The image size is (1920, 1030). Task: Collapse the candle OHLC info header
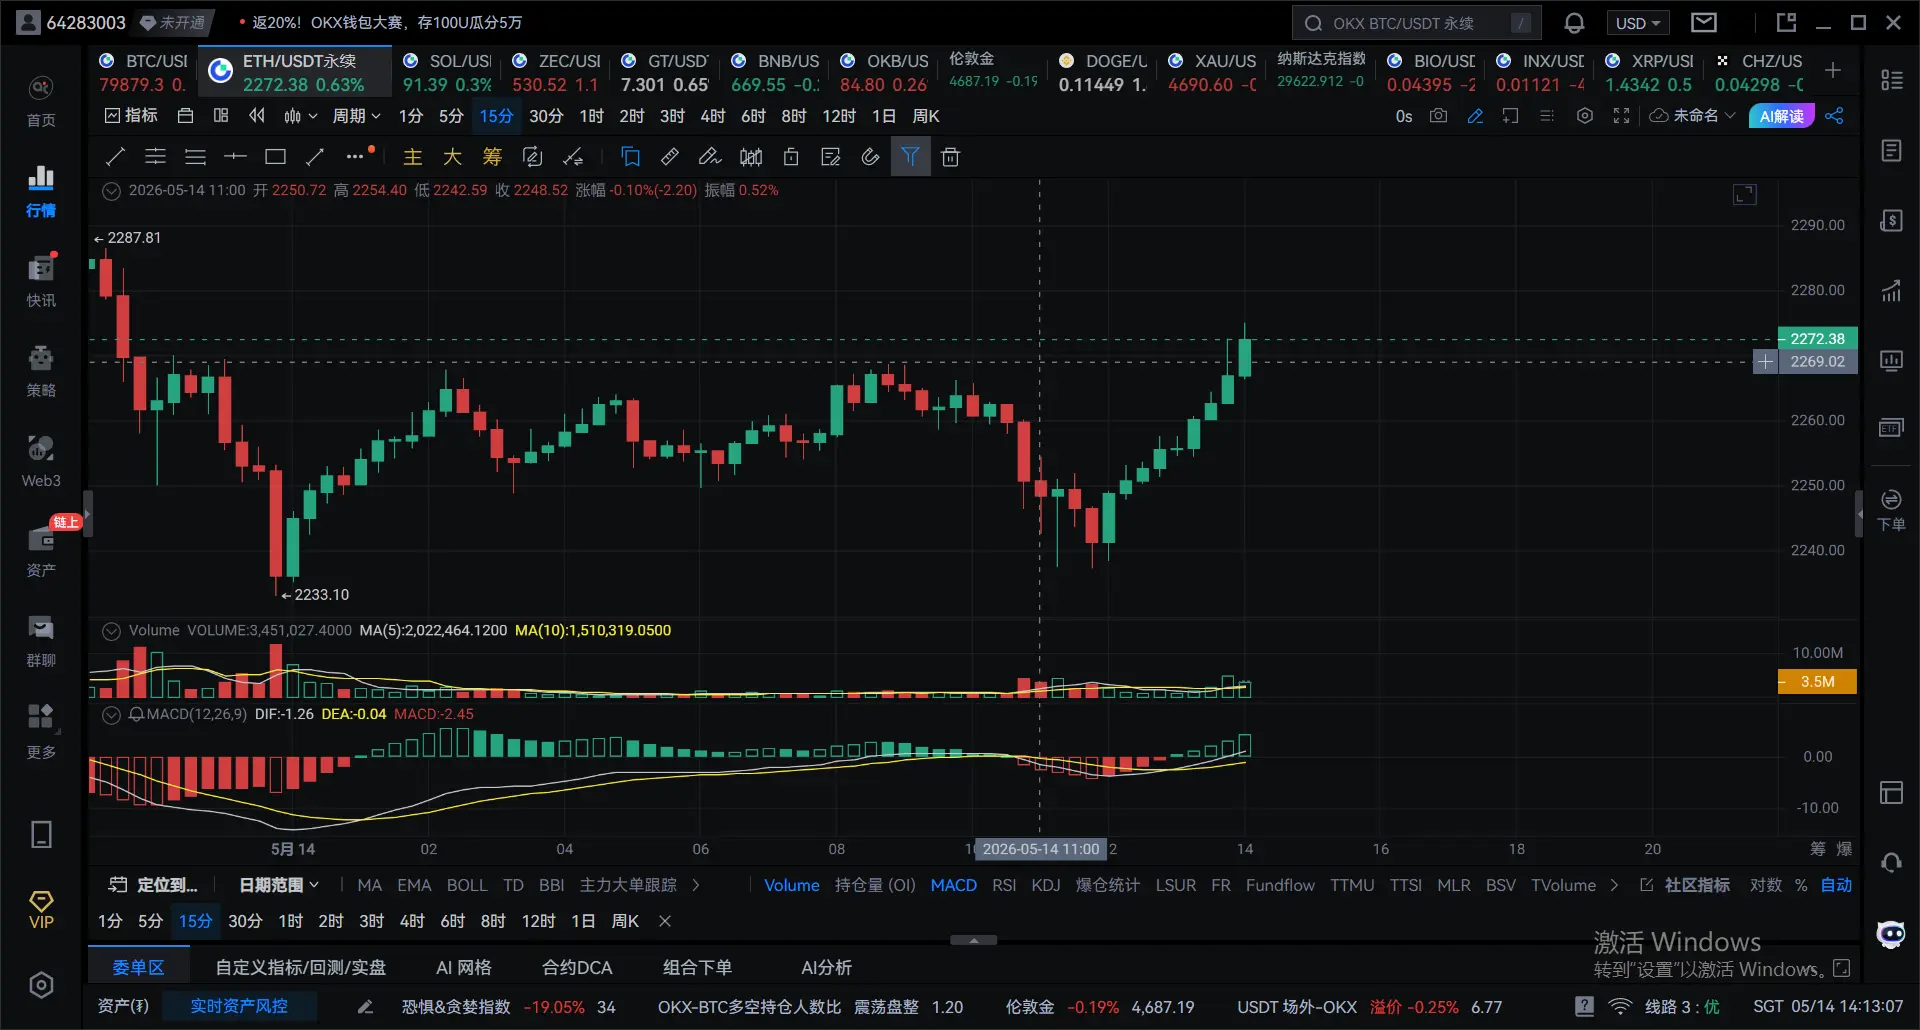[112, 190]
